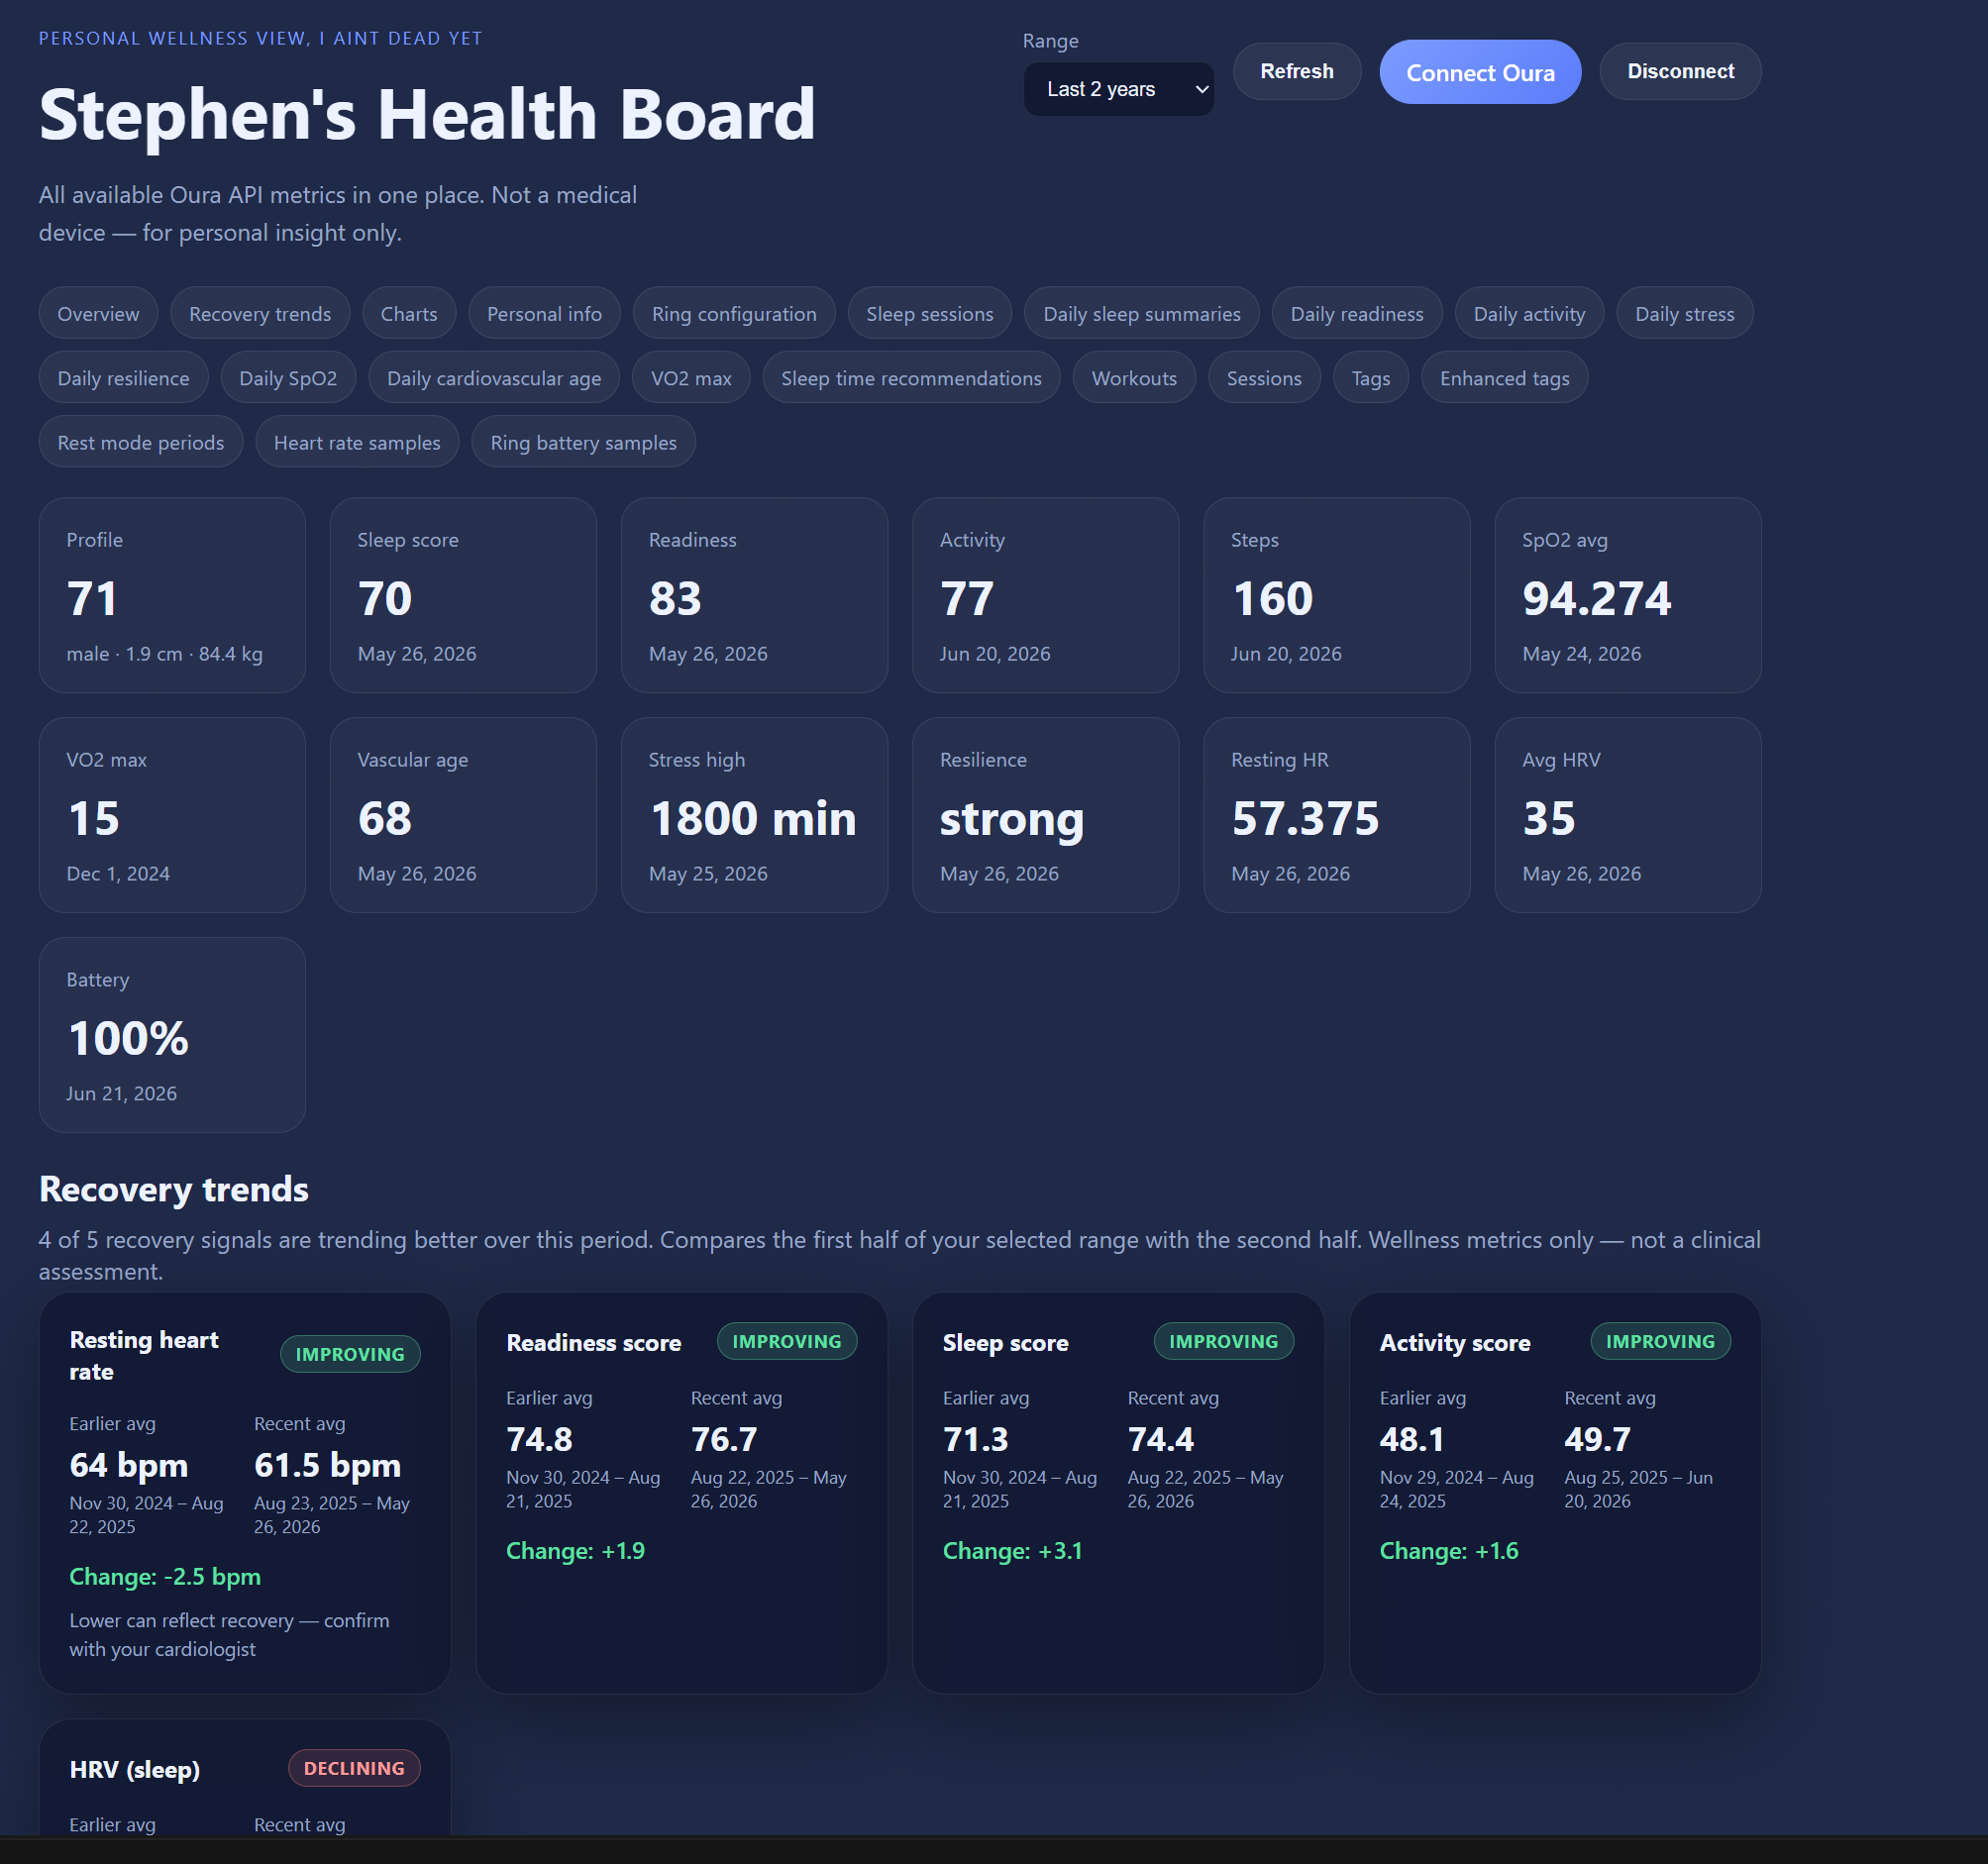Click 'Change: +1.6' in Activity score
1988x1864 pixels.
[1449, 1551]
